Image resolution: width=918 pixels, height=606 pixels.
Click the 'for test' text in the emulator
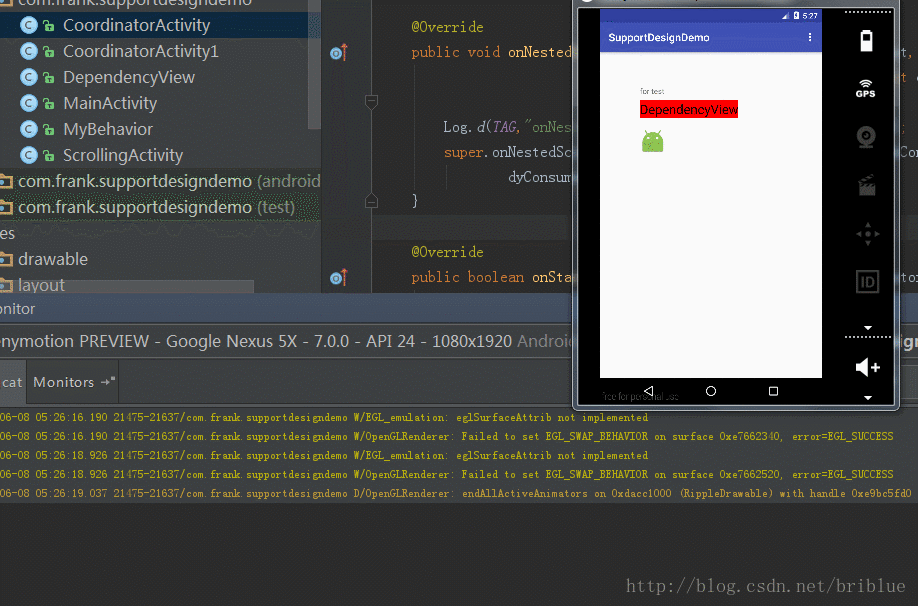652,91
